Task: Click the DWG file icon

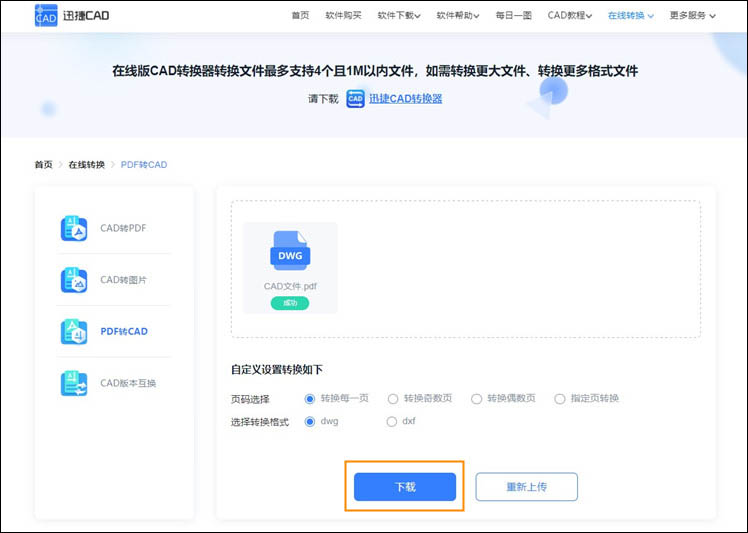Action: tap(290, 251)
